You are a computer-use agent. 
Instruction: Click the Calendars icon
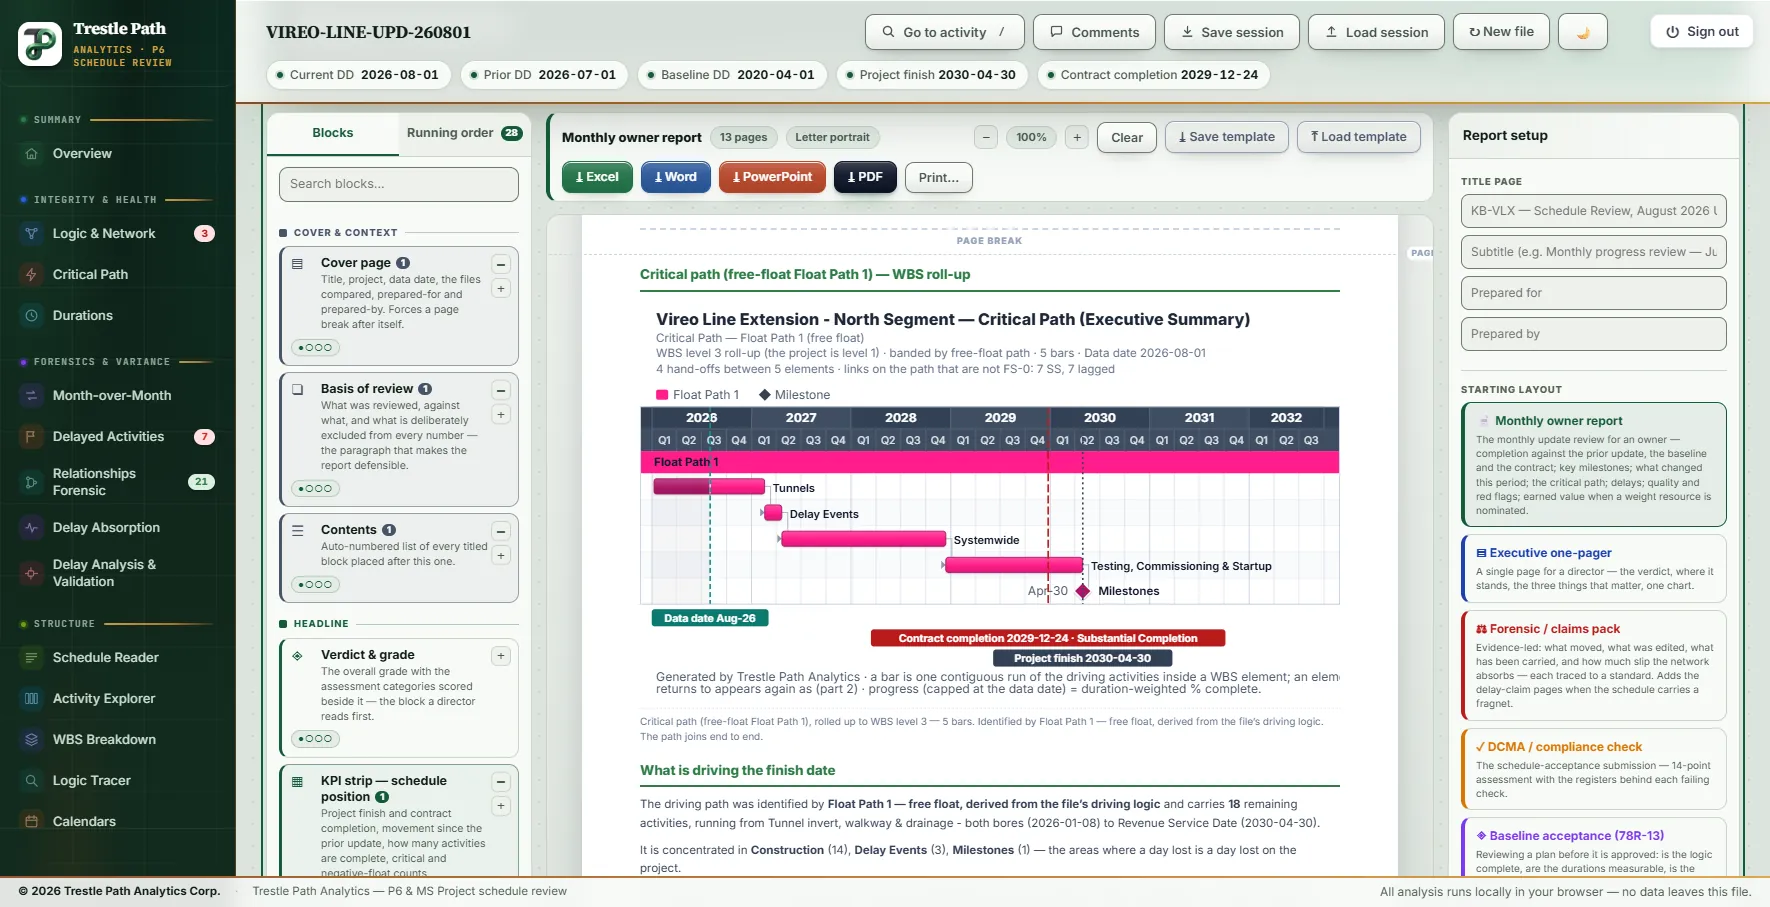click(x=31, y=822)
